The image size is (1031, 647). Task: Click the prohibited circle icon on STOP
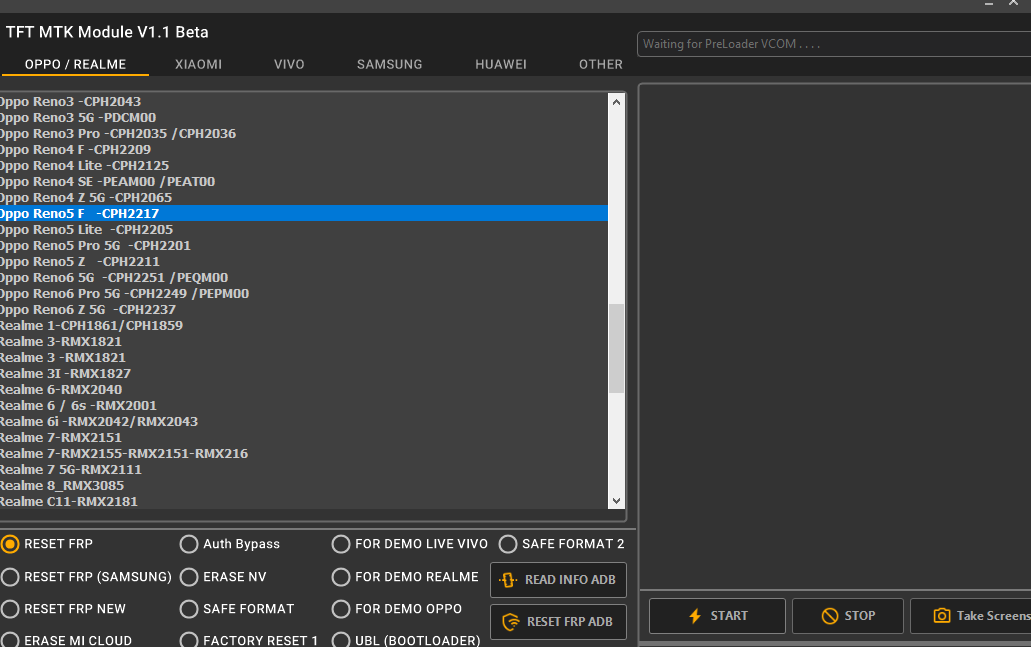[830, 616]
